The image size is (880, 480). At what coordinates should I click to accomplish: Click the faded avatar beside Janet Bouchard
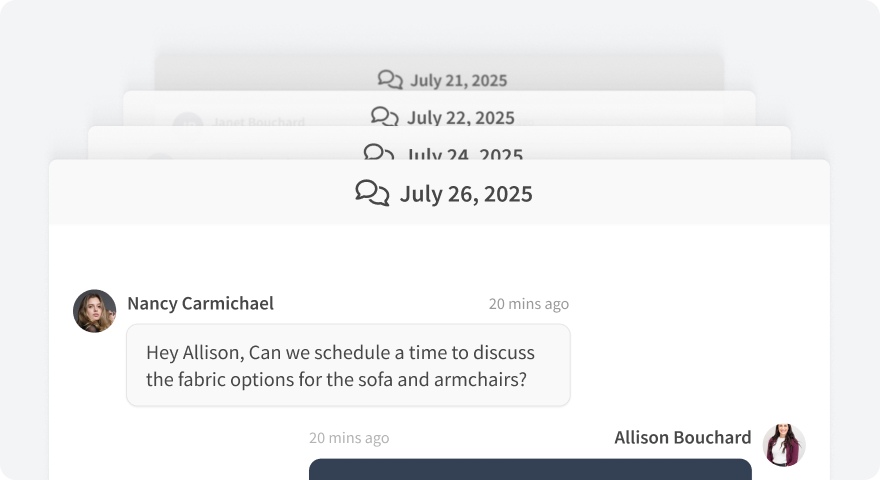point(188,124)
